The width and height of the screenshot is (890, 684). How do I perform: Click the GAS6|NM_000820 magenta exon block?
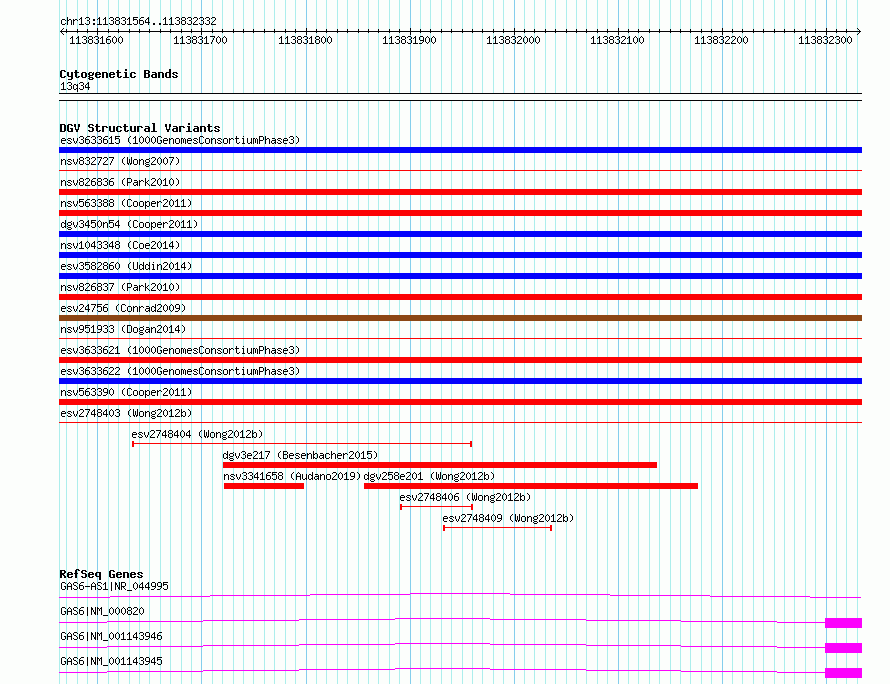tap(843, 623)
